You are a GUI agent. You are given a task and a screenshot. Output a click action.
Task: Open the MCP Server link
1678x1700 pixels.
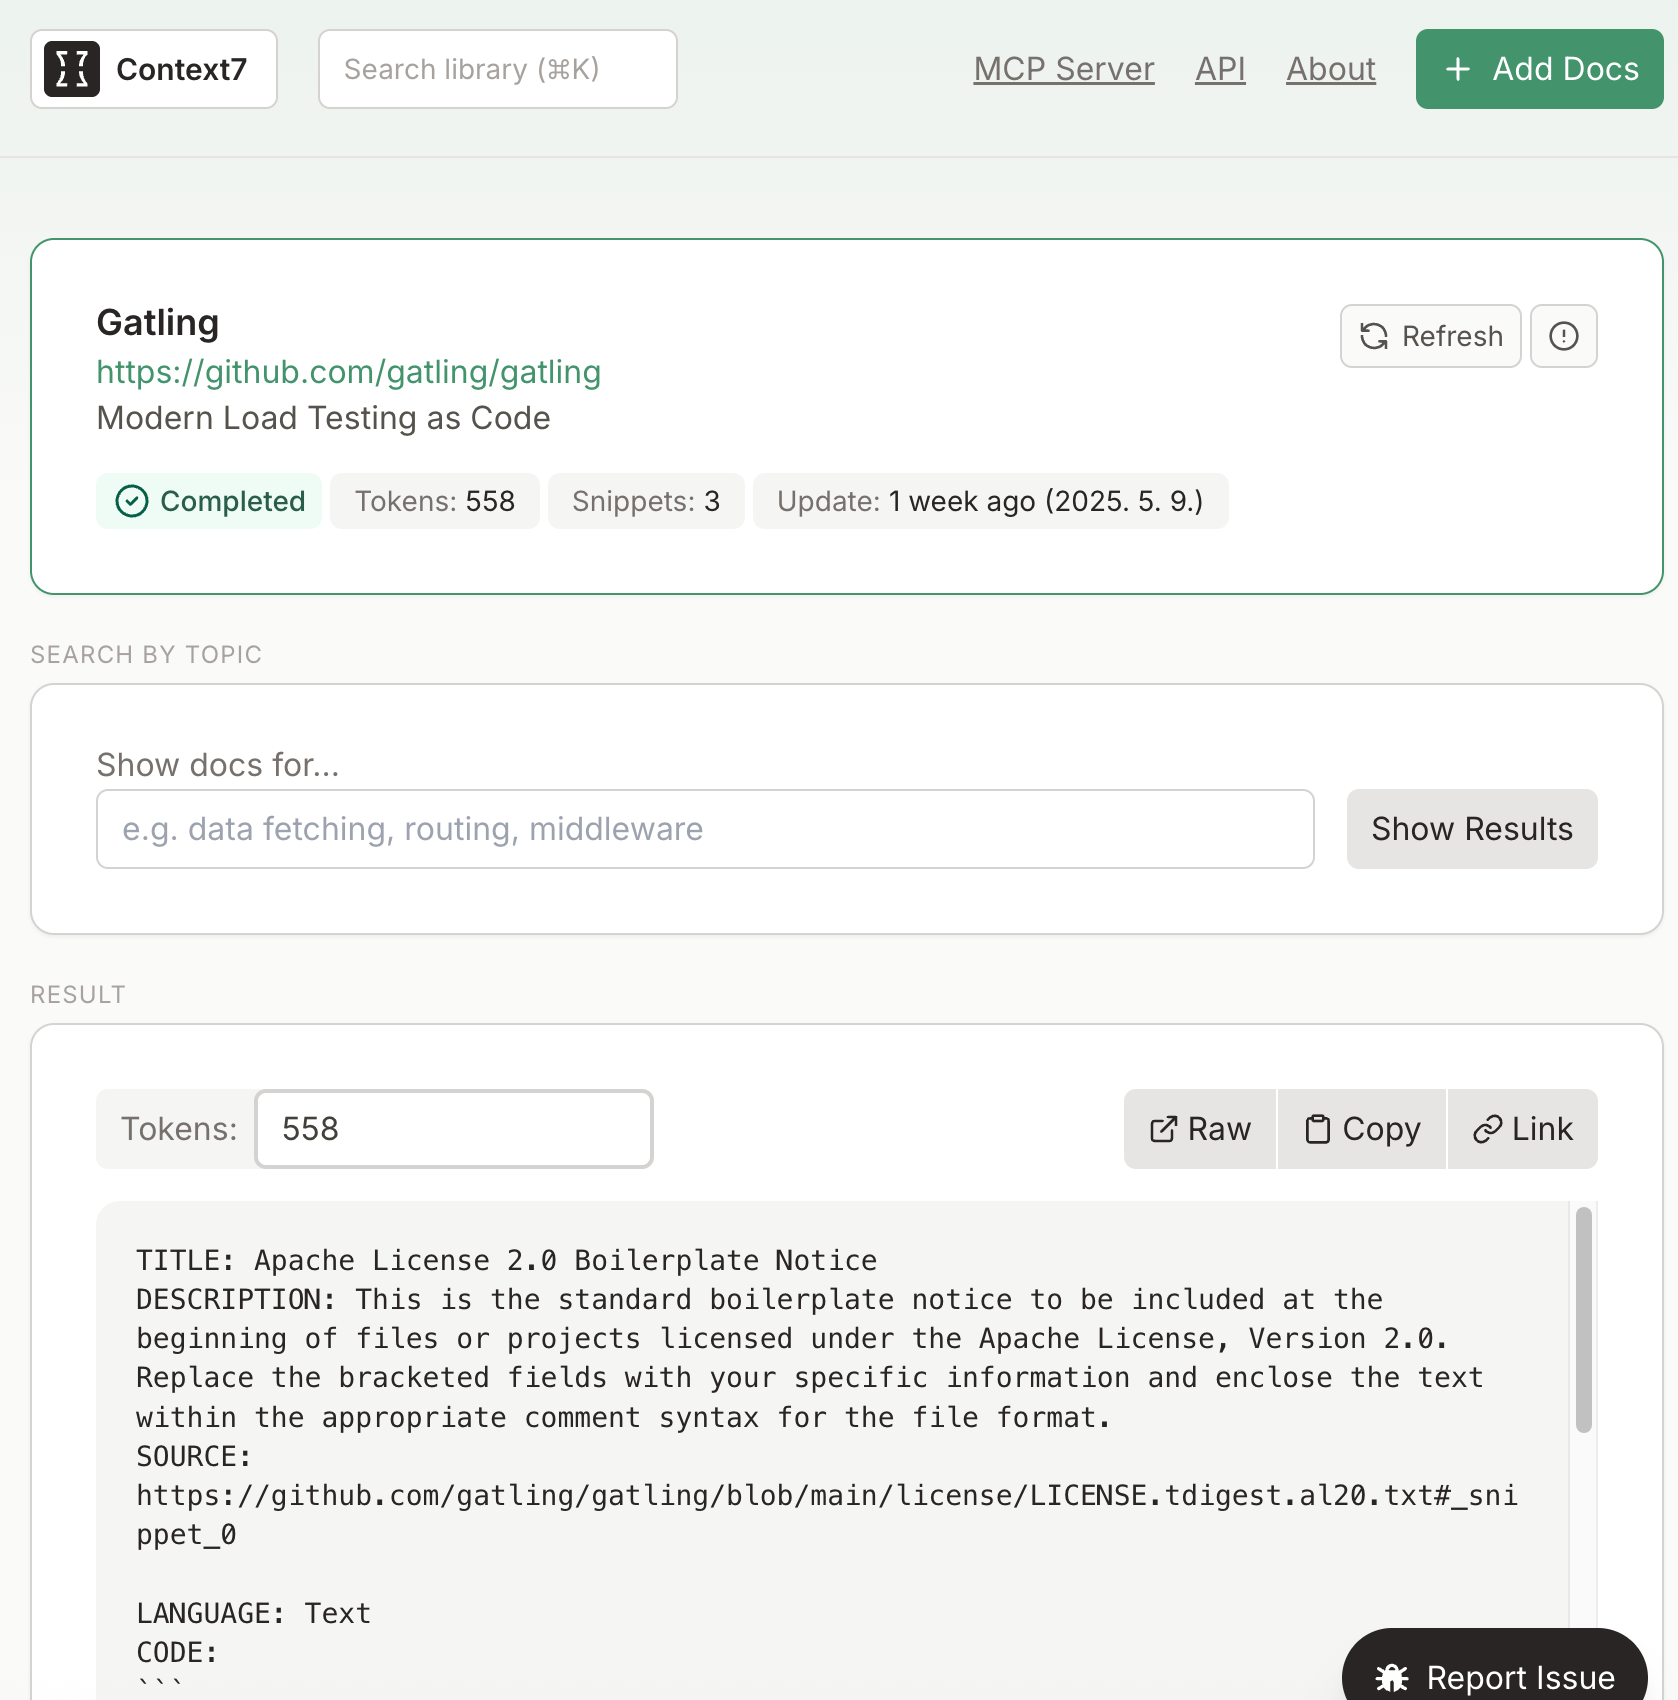[x=1064, y=69]
